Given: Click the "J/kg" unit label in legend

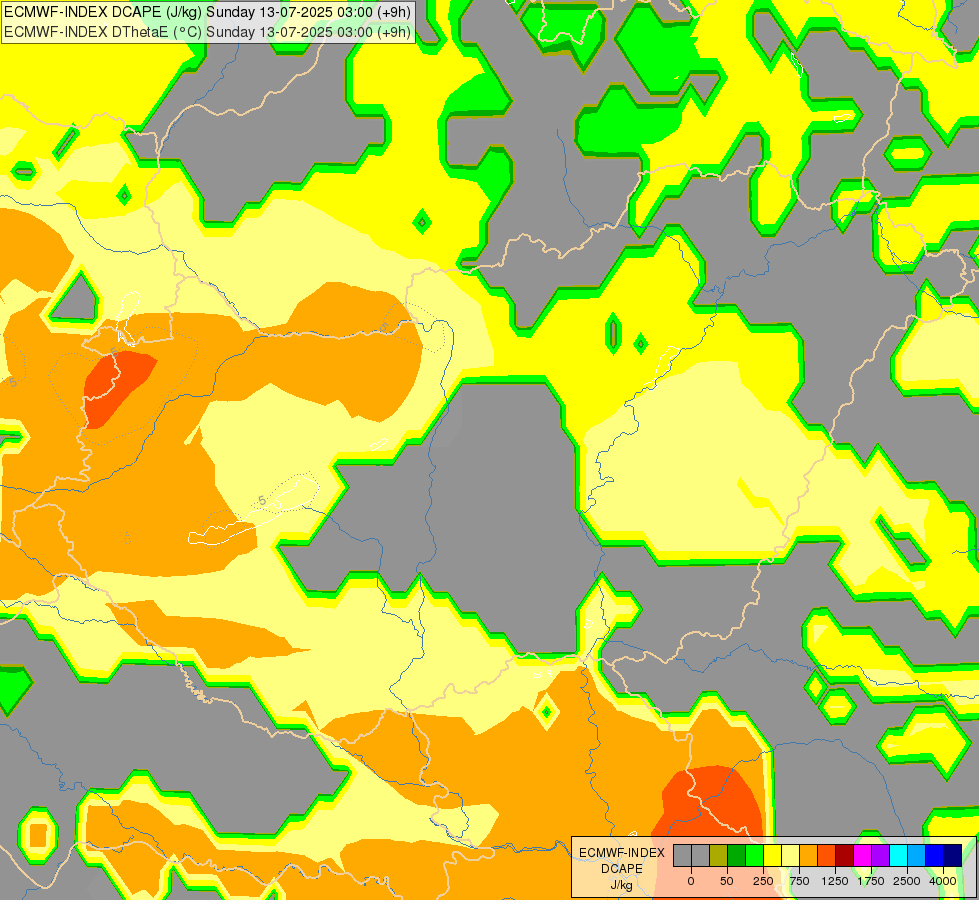Looking at the screenshot, I should coord(622,885).
